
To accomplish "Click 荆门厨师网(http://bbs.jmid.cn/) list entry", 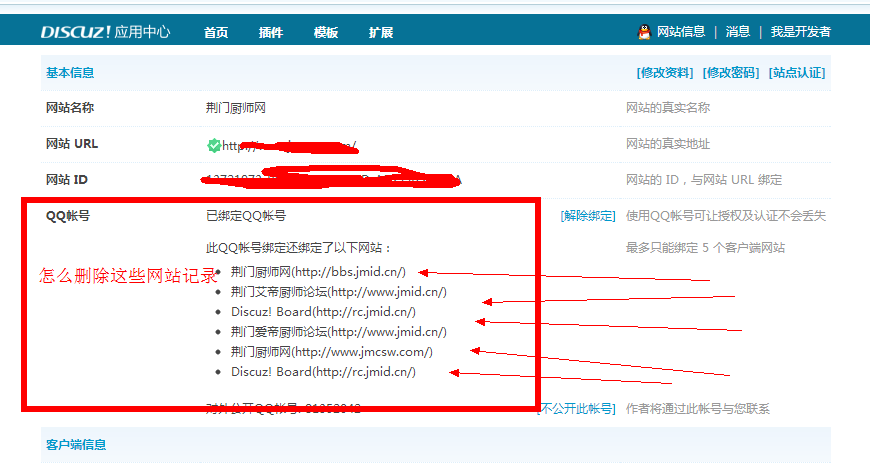I will [318, 272].
